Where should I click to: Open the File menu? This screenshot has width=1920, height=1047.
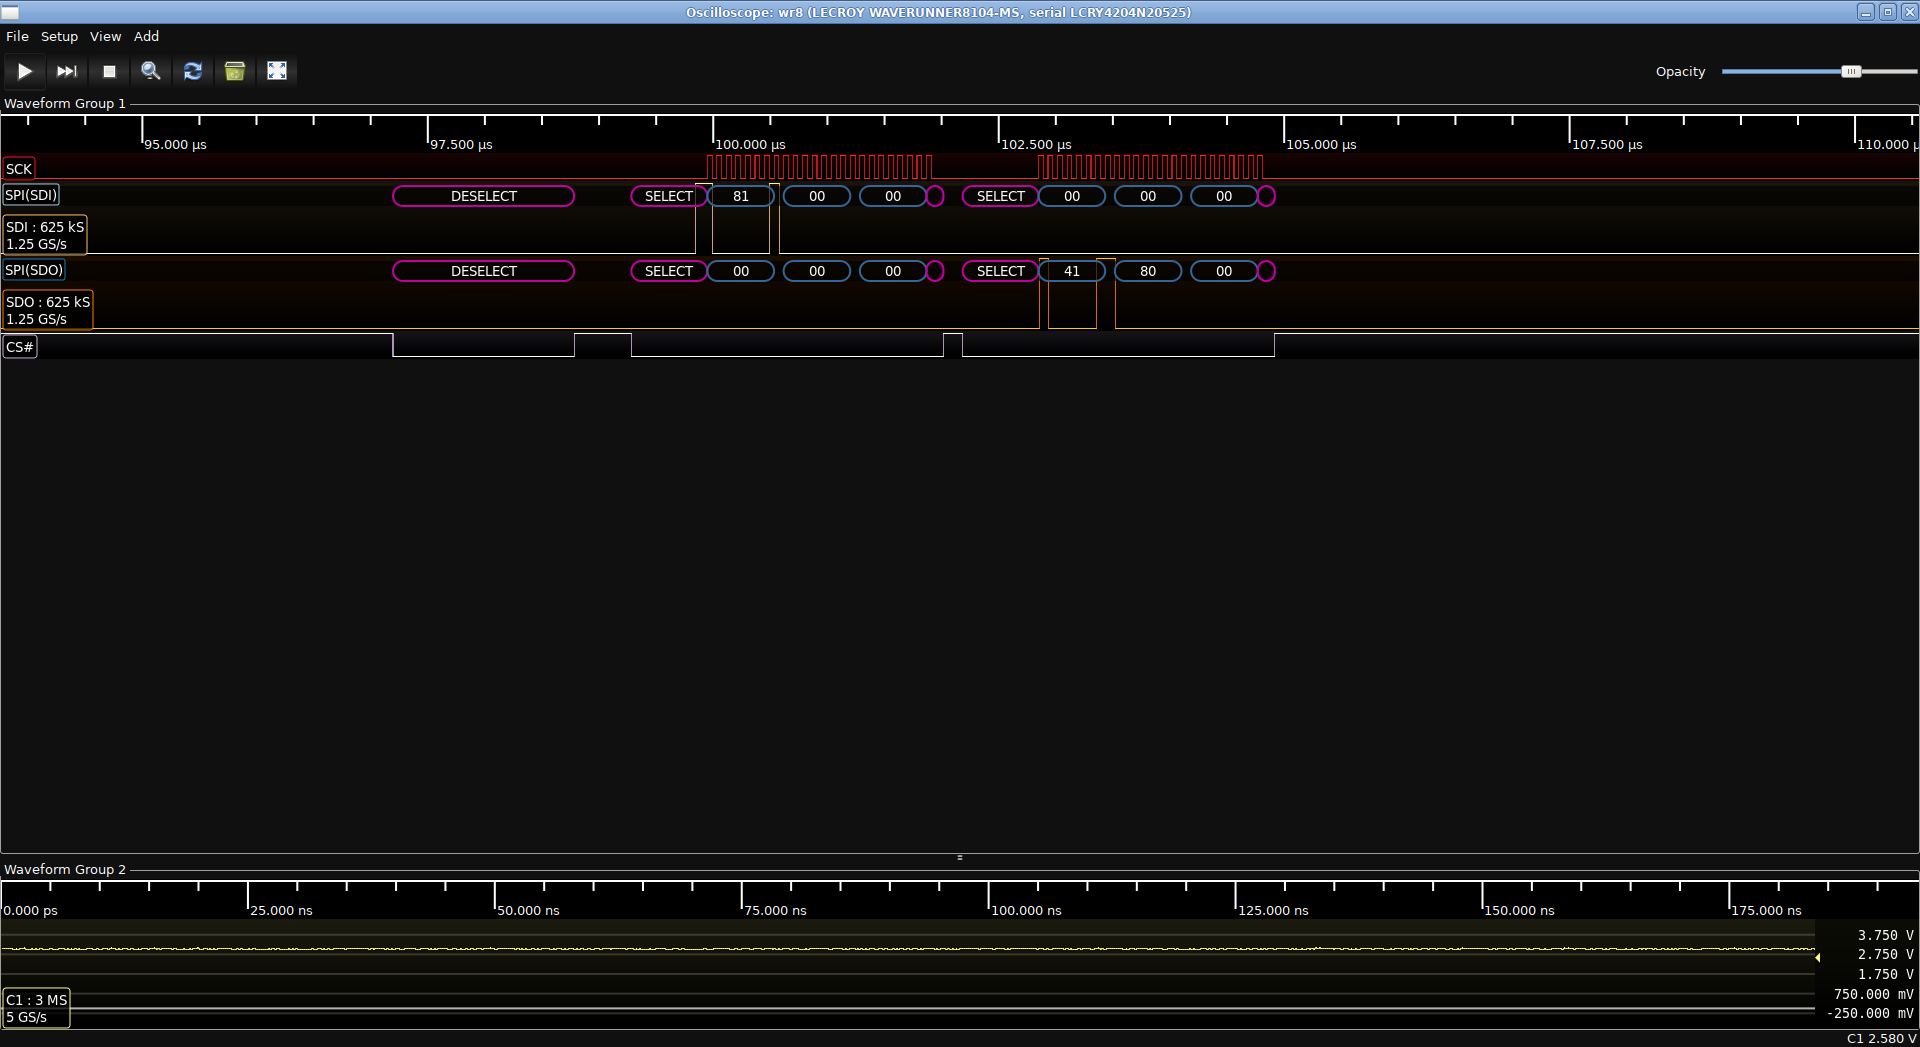click(17, 36)
